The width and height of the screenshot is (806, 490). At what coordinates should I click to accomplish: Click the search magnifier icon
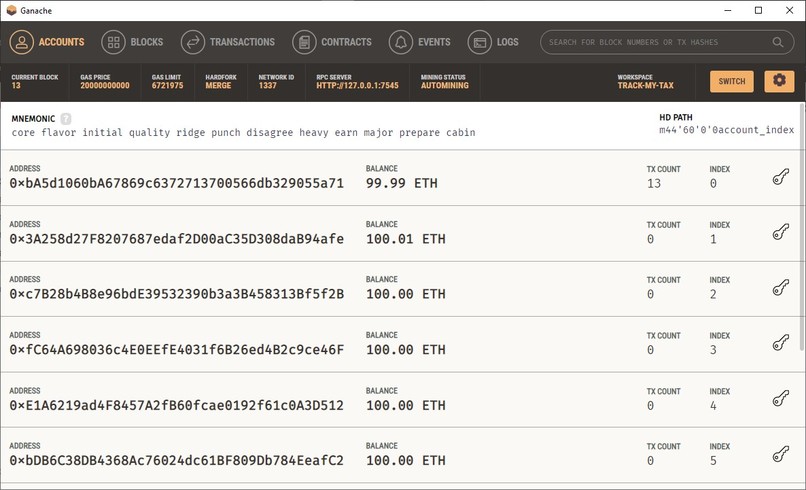778,42
